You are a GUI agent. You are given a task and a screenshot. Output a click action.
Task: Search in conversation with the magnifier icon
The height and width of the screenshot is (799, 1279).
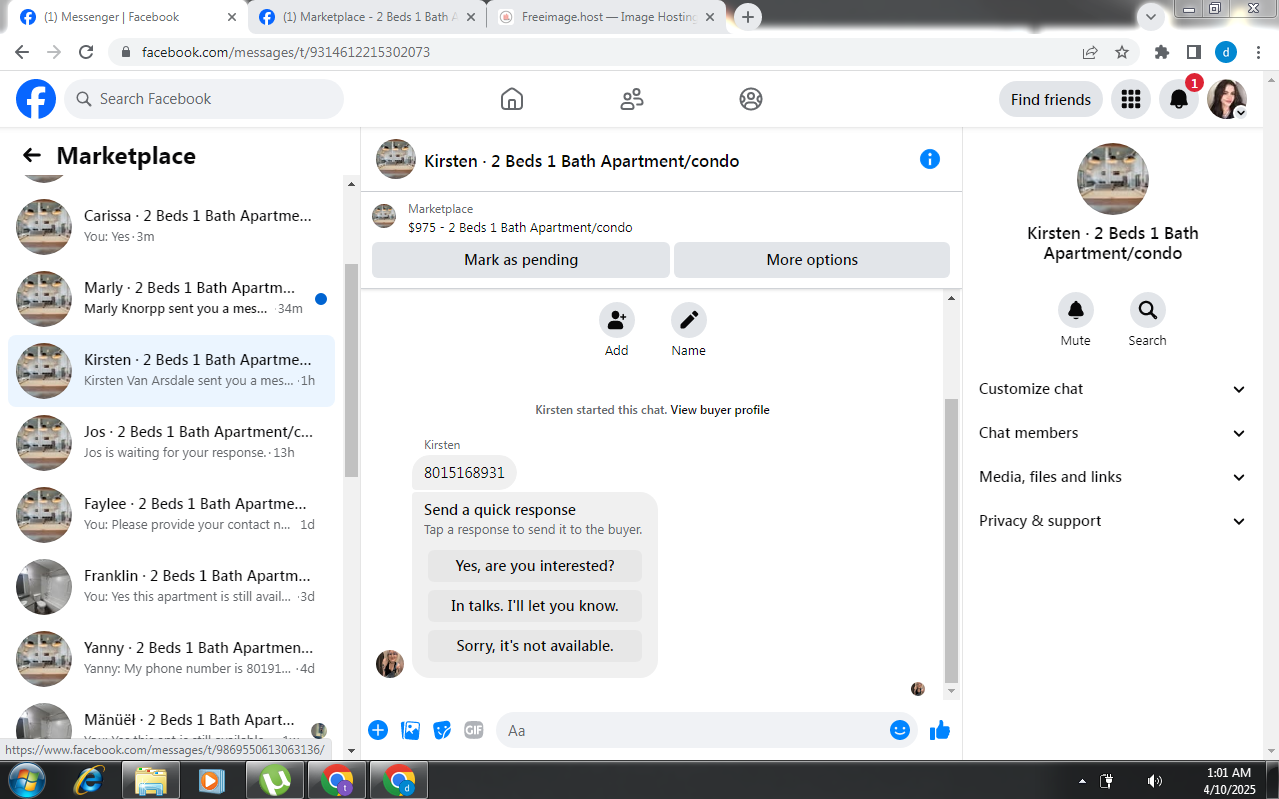click(x=1148, y=310)
